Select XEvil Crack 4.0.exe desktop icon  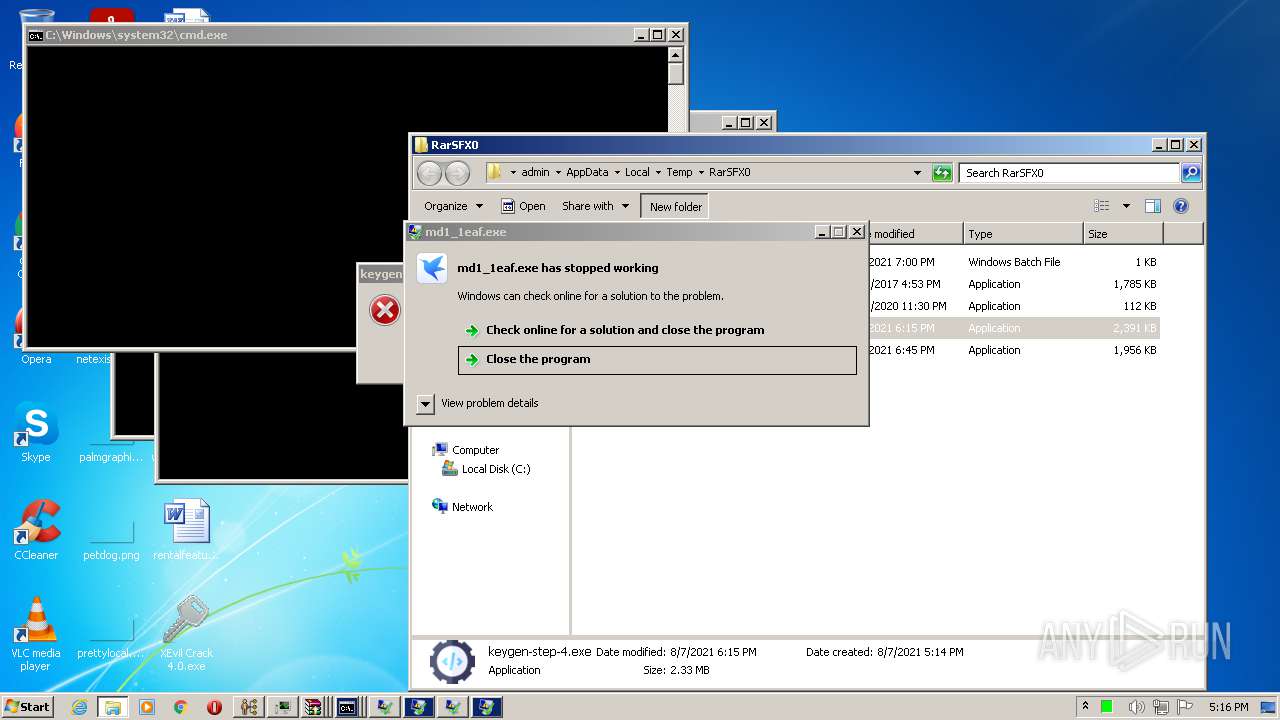(x=186, y=634)
